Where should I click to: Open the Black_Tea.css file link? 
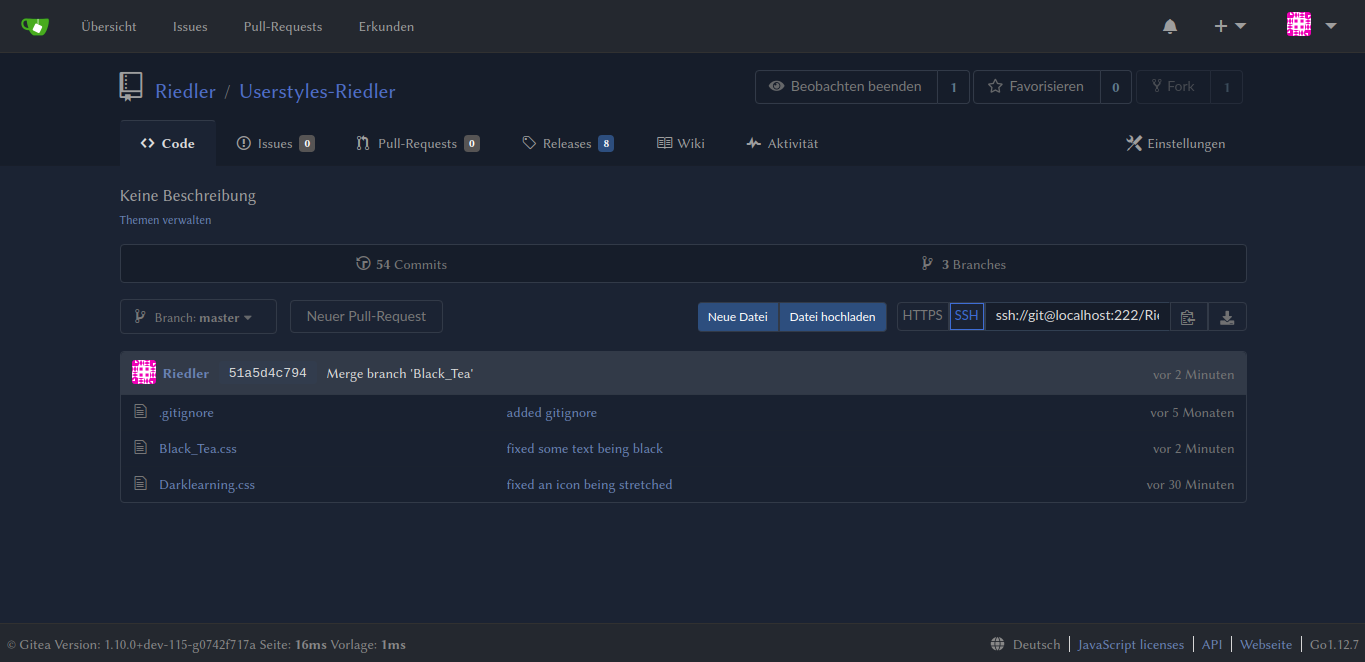point(198,449)
